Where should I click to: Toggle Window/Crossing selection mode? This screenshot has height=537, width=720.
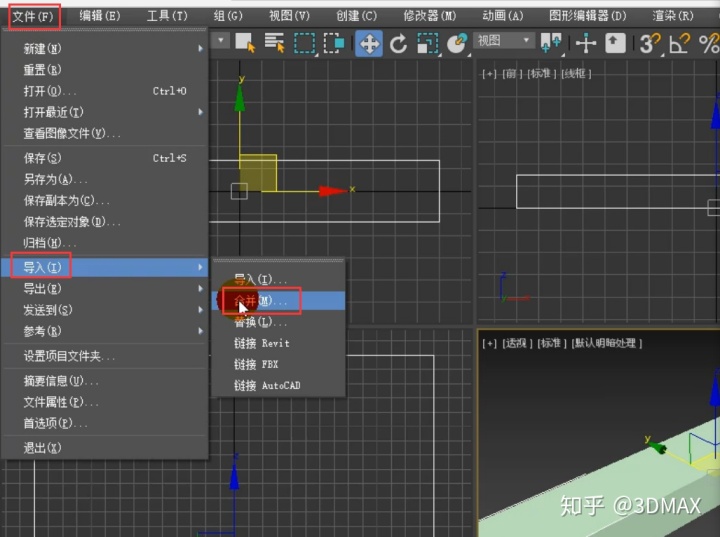click(x=334, y=43)
